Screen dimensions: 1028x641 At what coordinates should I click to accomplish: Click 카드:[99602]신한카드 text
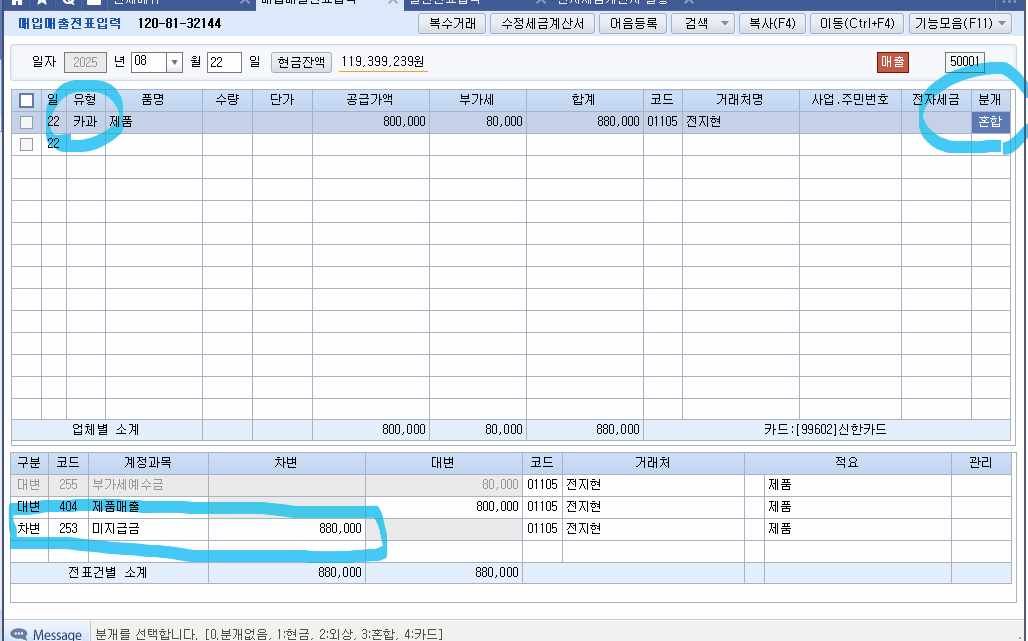point(825,430)
